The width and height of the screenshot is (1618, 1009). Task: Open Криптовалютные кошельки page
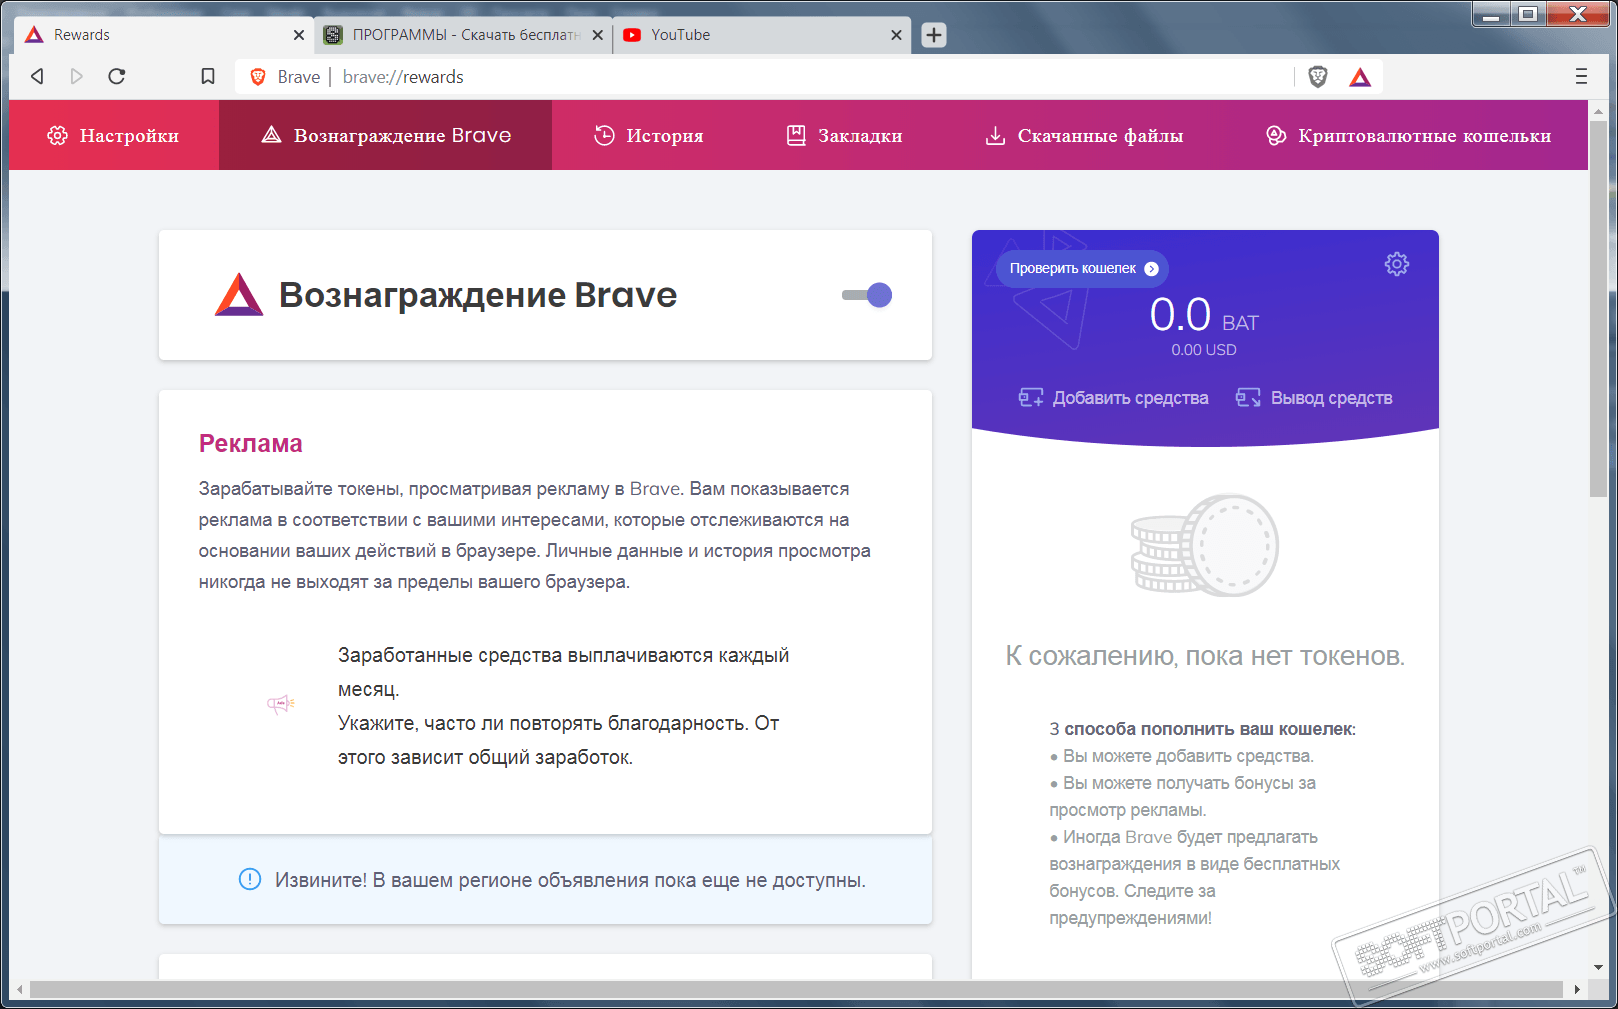tap(1409, 135)
